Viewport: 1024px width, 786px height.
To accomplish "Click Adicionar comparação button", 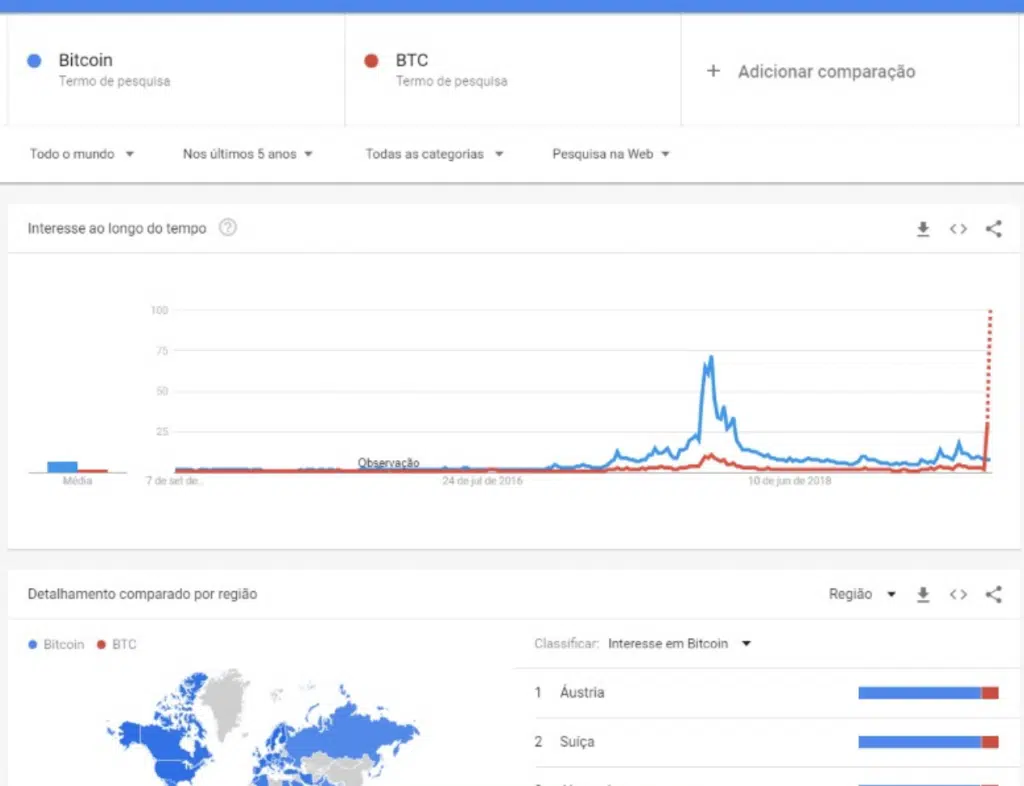I will pos(826,71).
